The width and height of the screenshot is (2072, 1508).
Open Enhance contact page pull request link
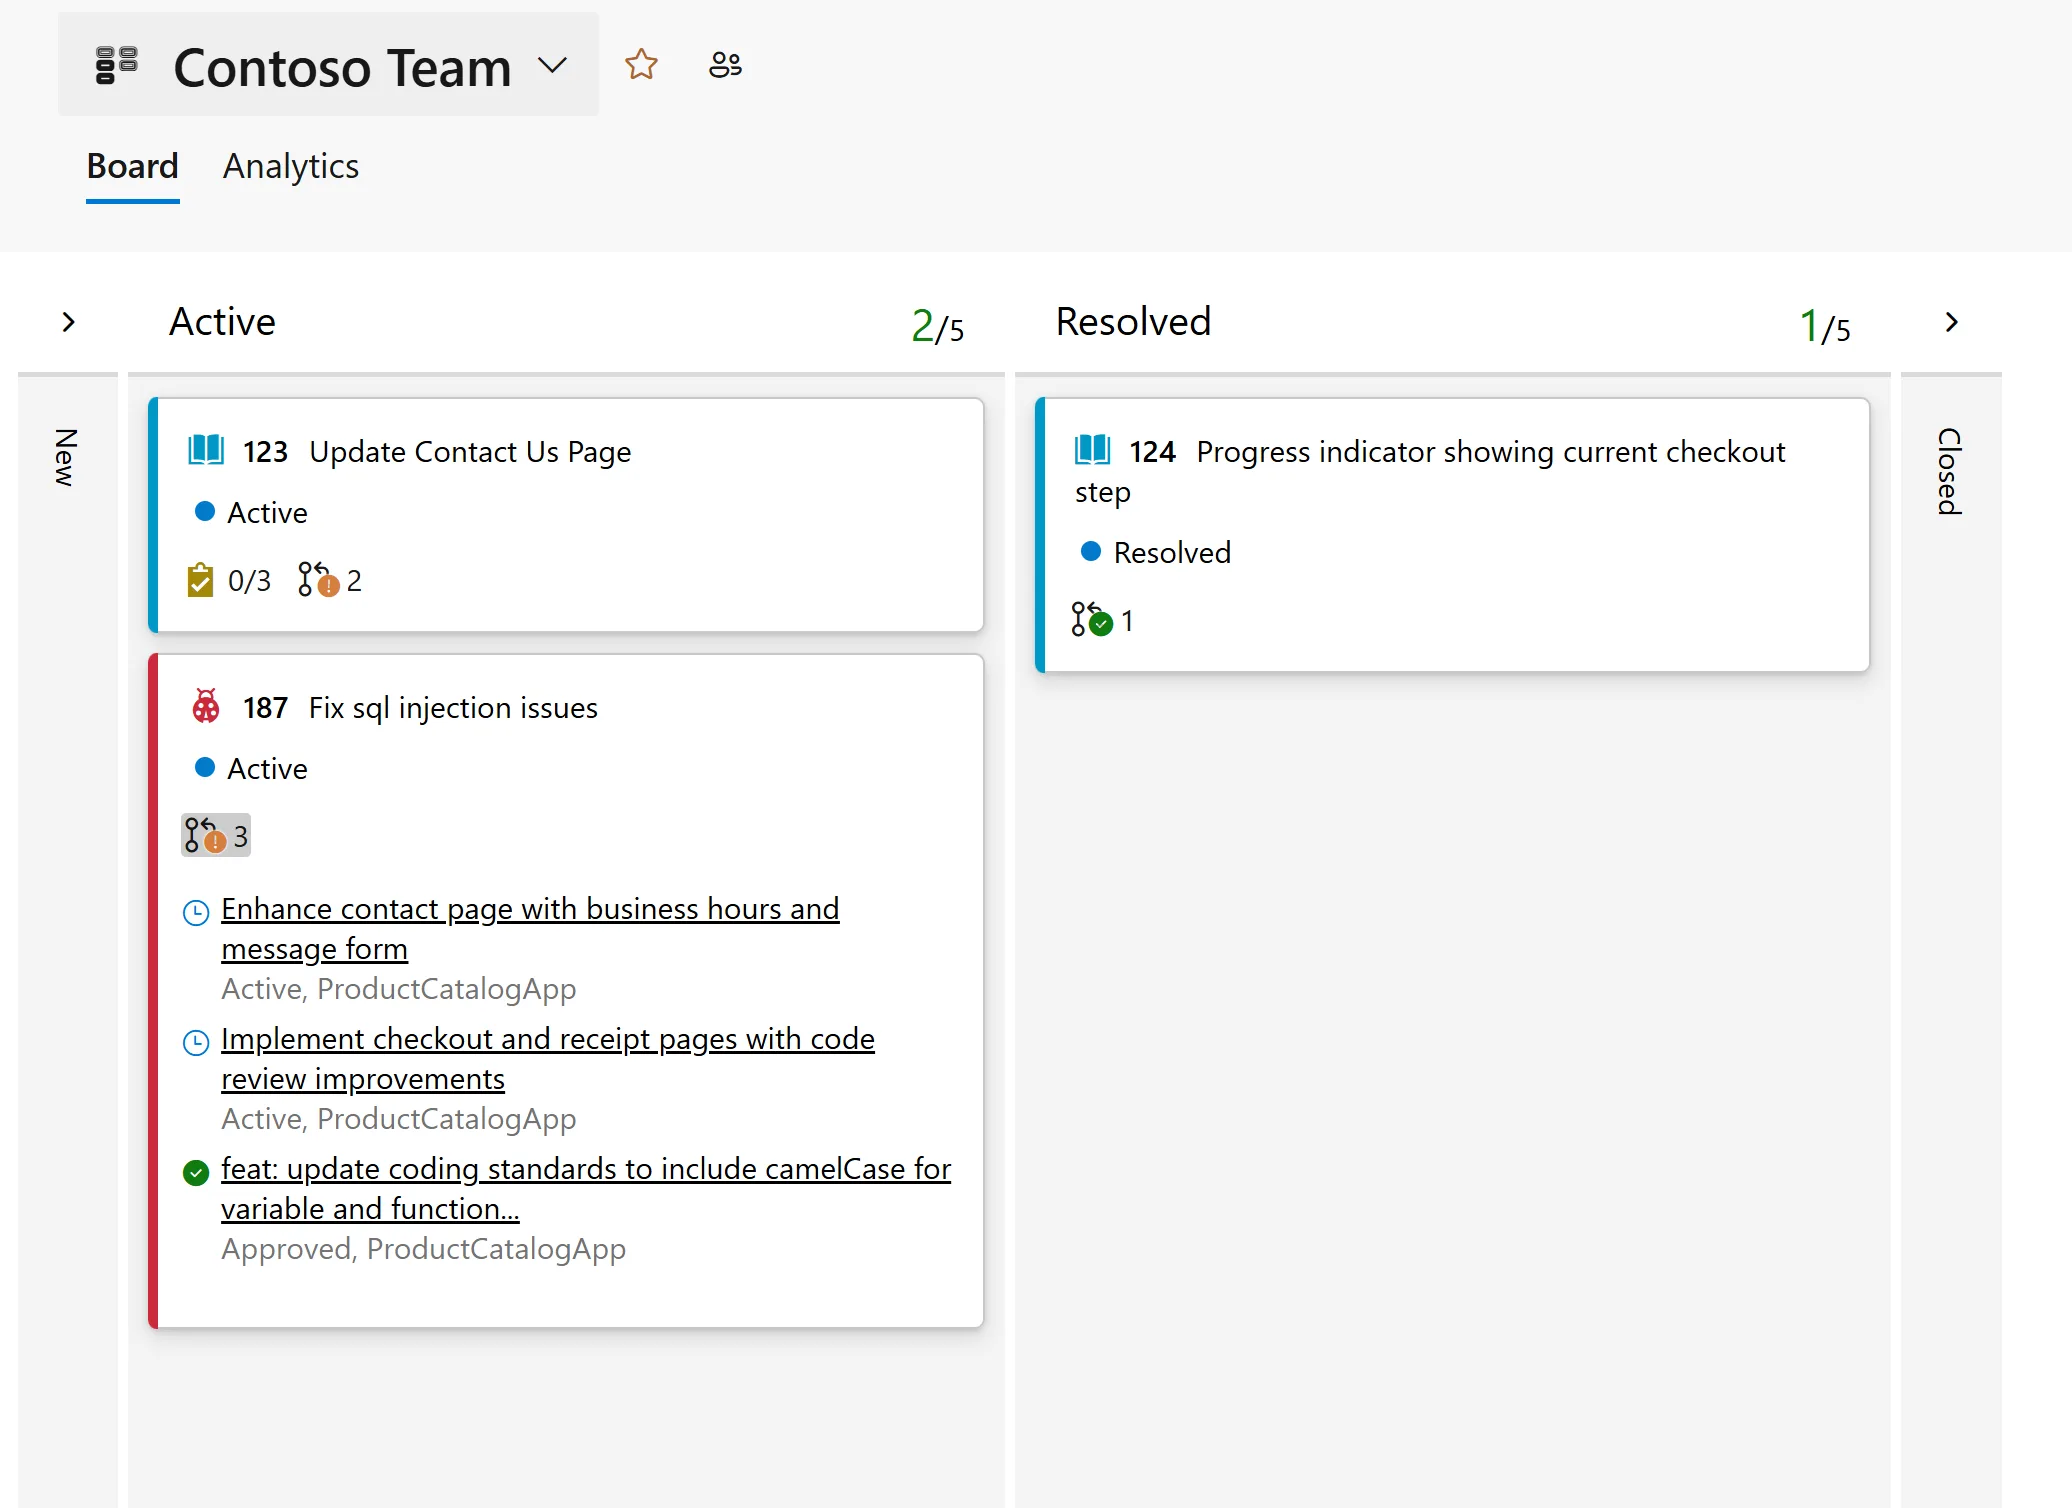click(530, 928)
